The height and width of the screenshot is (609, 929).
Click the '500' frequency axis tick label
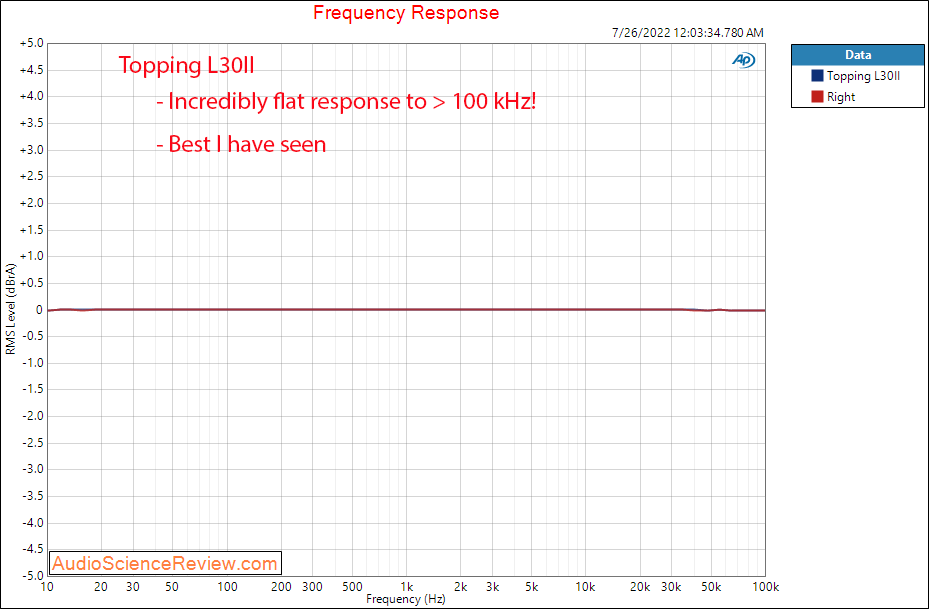[x=352, y=587]
